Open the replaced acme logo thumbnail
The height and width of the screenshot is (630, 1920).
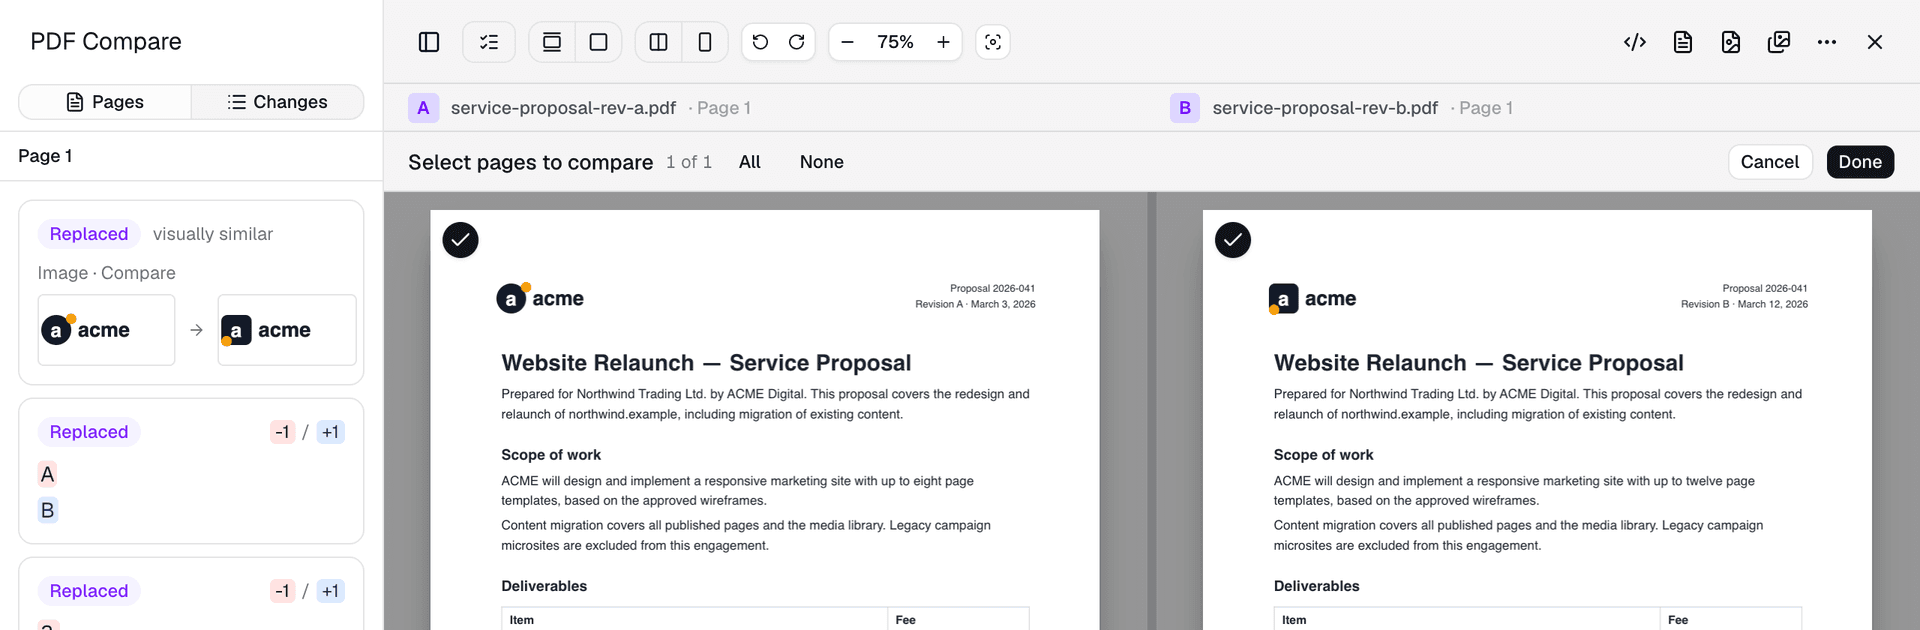(x=287, y=330)
